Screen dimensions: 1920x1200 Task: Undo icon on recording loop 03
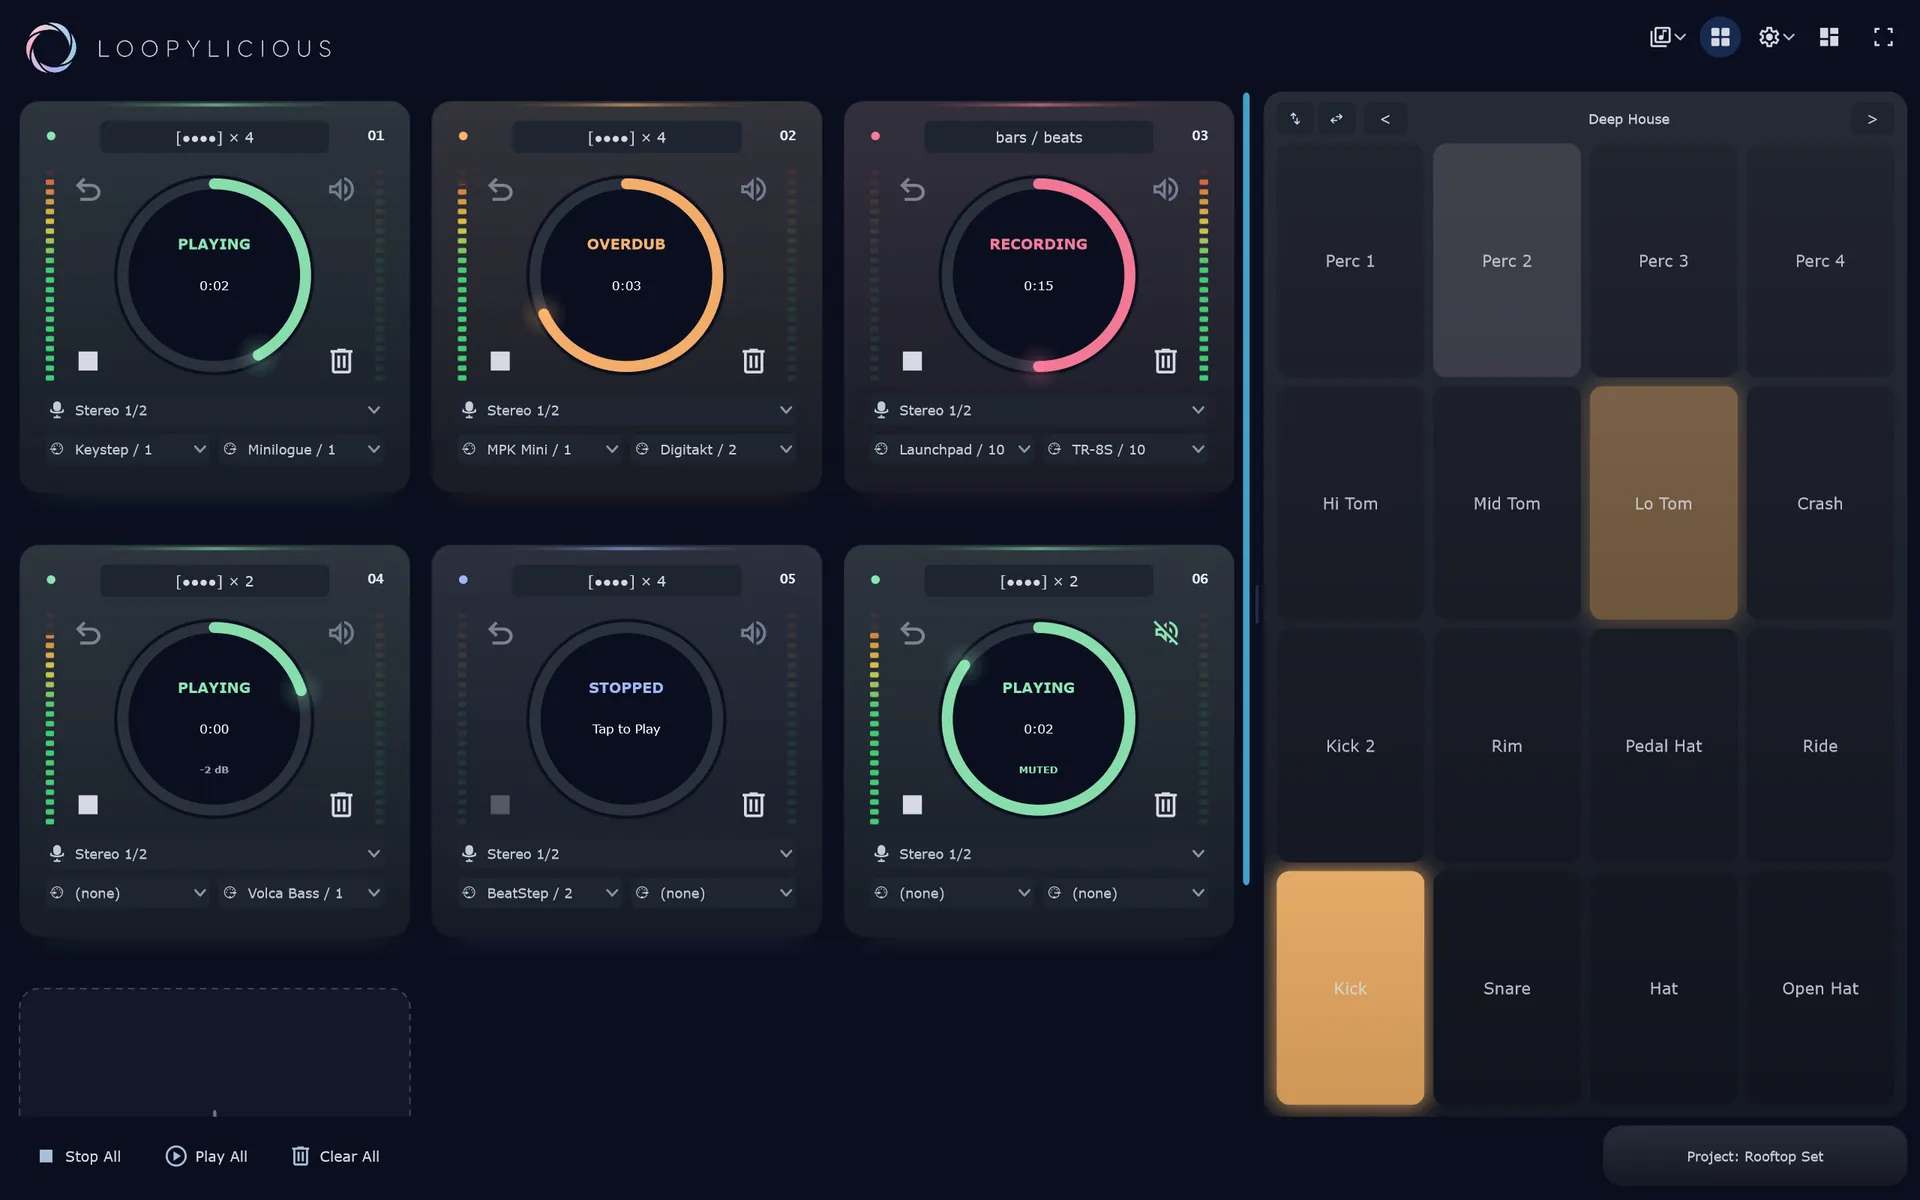tap(912, 189)
